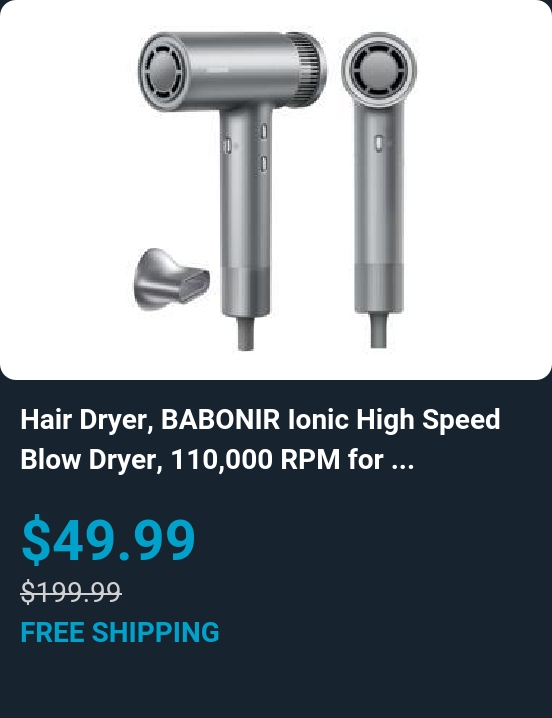
Task: Click the air outlet of side-view dryer
Action: point(163,72)
